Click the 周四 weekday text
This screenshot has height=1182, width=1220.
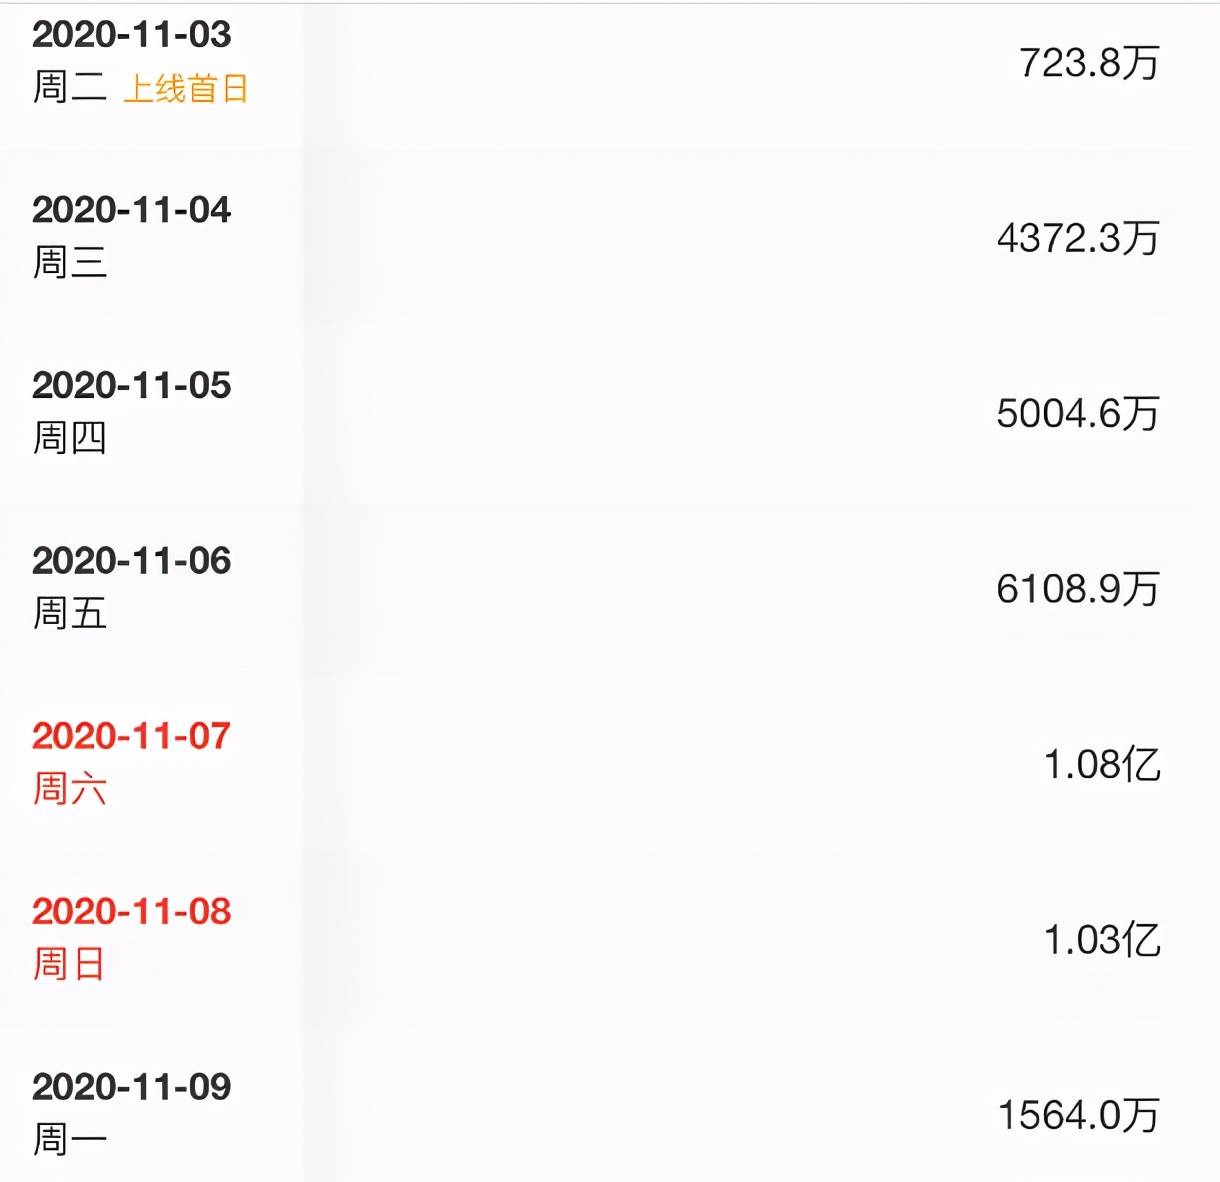click(69, 438)
